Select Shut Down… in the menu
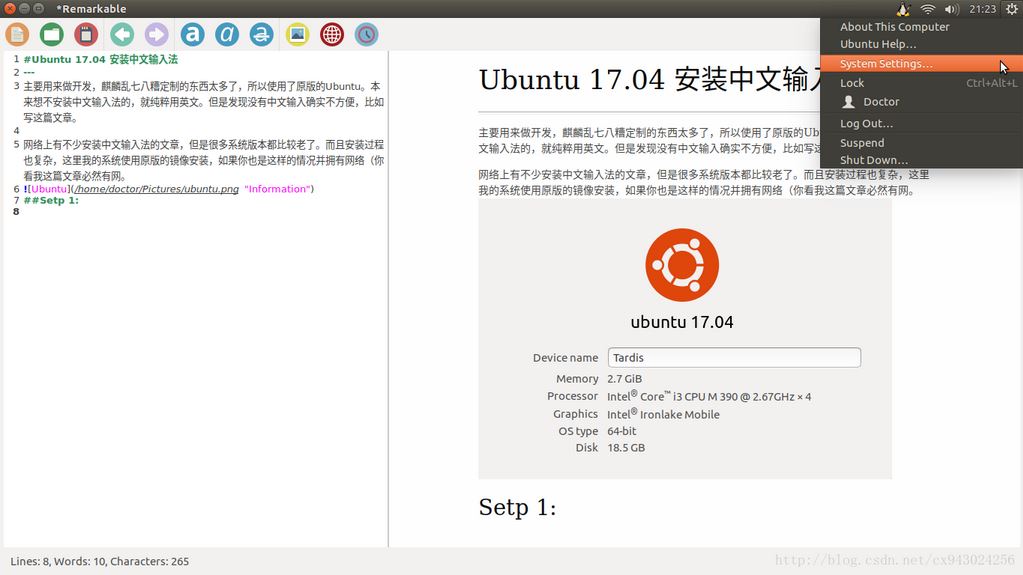The image size is (1023, 575). pos(874,160)
